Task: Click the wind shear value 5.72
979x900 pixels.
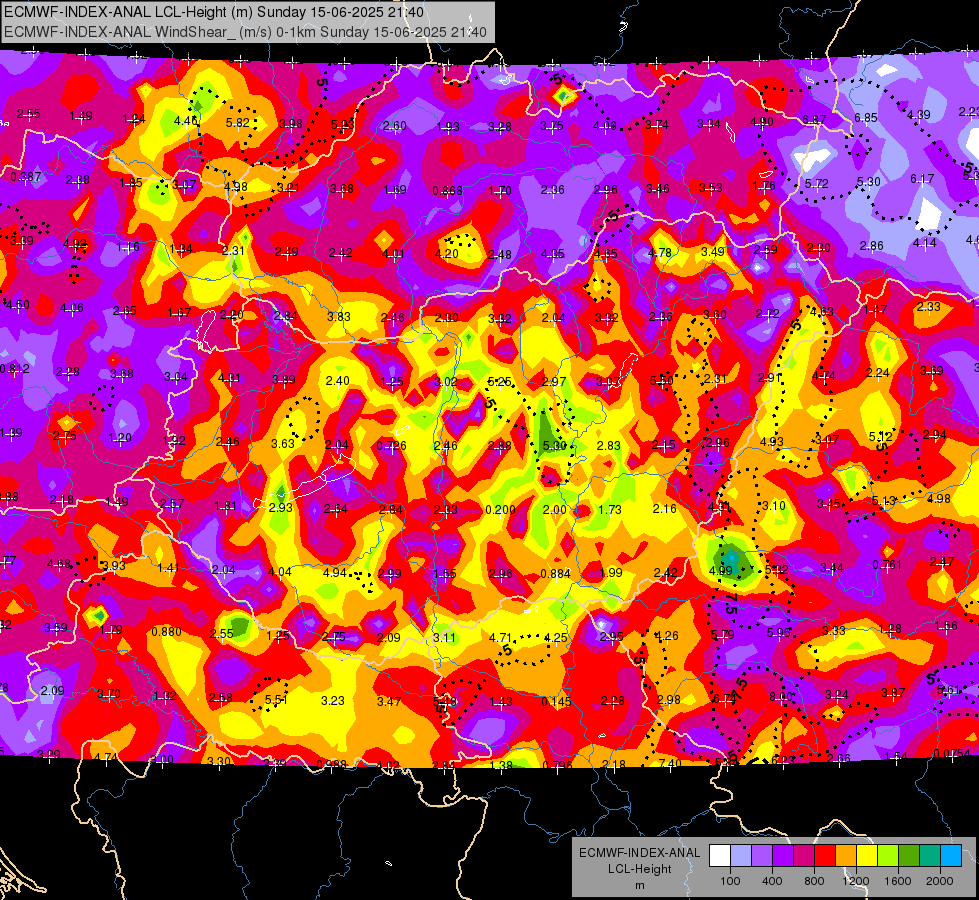Action: point(817,184)
